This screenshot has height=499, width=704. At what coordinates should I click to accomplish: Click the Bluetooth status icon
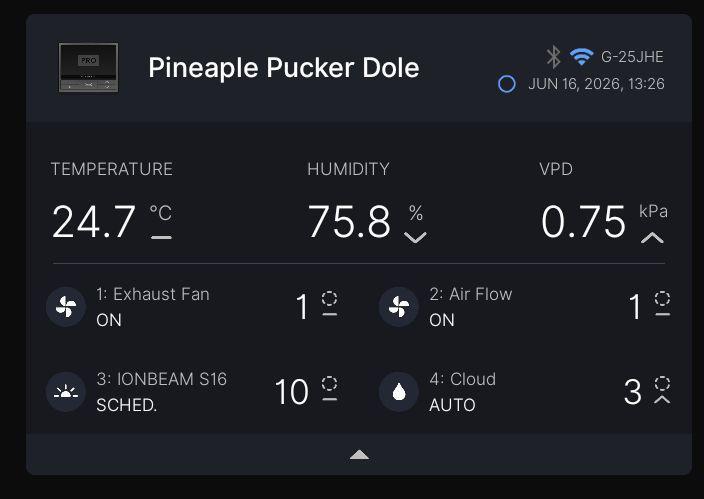pyautogui.click(x=554, y=57)
